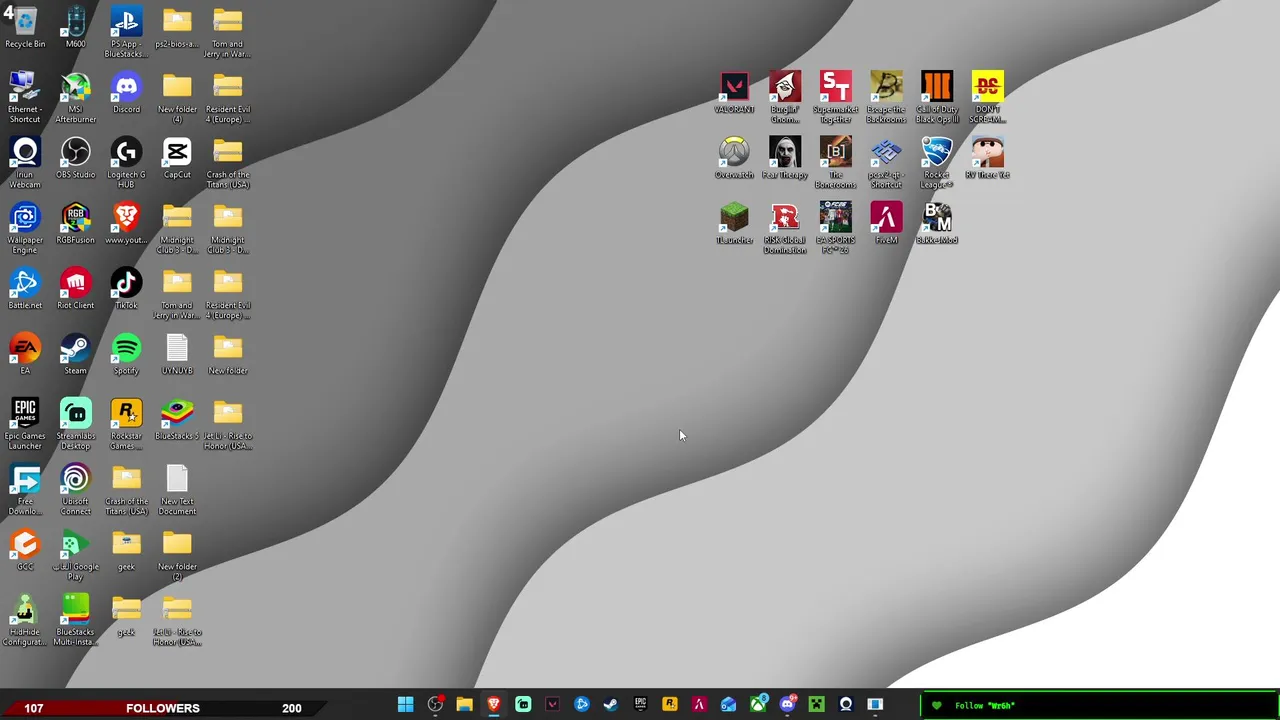Launch the VALORANT desktop shortcut

(734, 93)
